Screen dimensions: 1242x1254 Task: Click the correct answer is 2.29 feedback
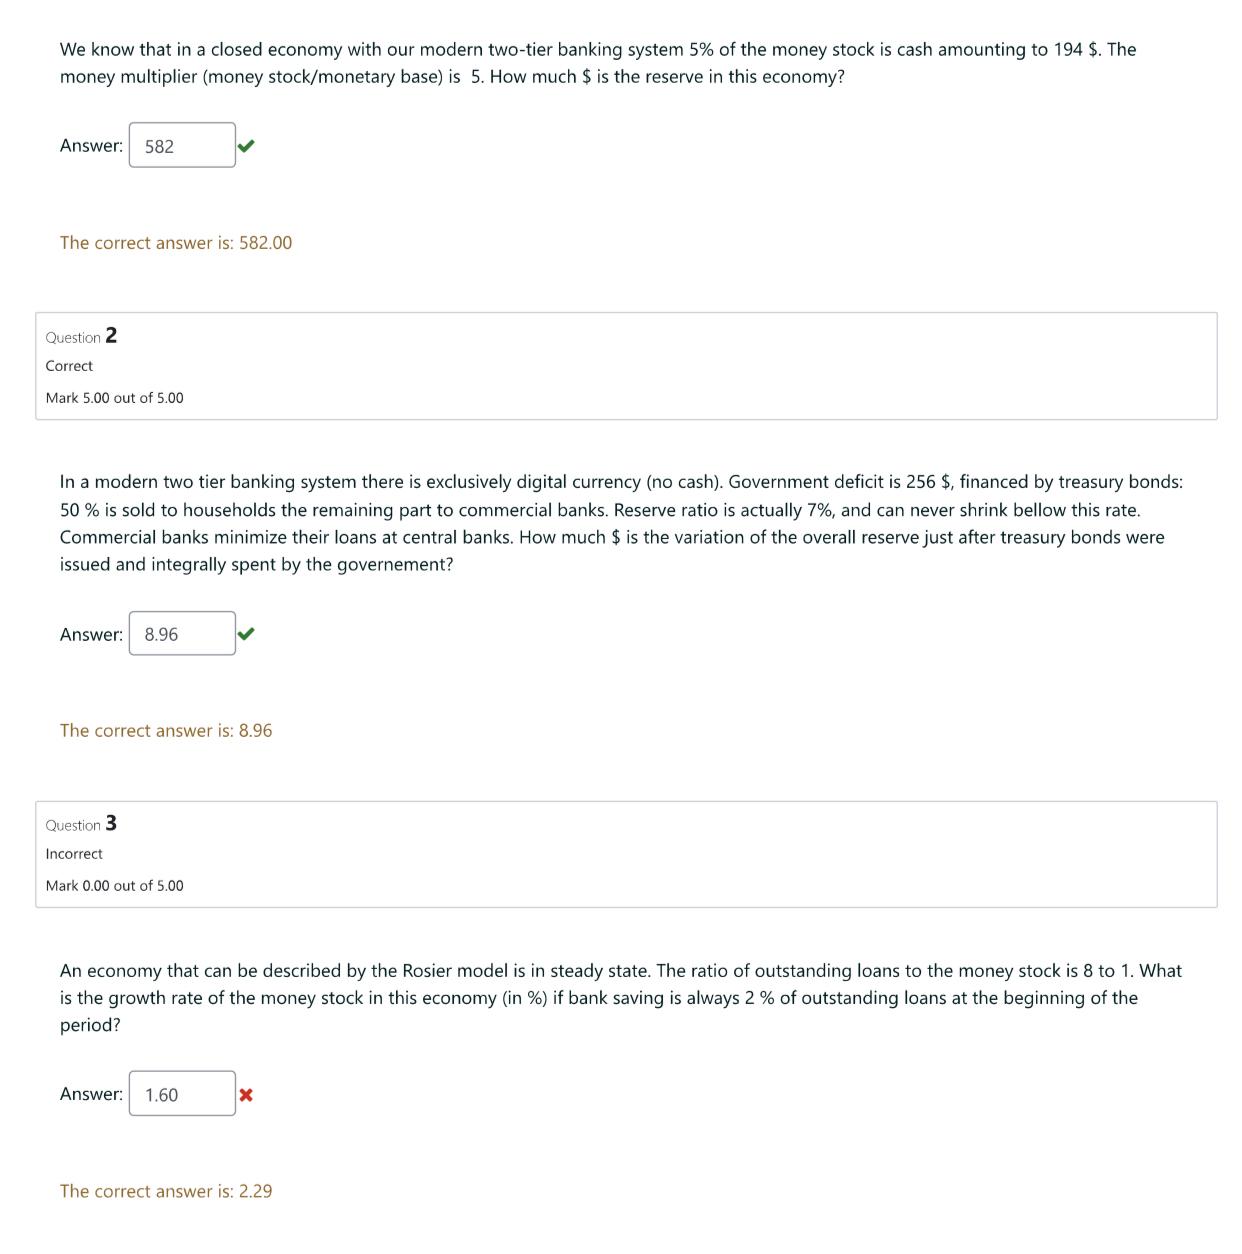(166, 1191)
